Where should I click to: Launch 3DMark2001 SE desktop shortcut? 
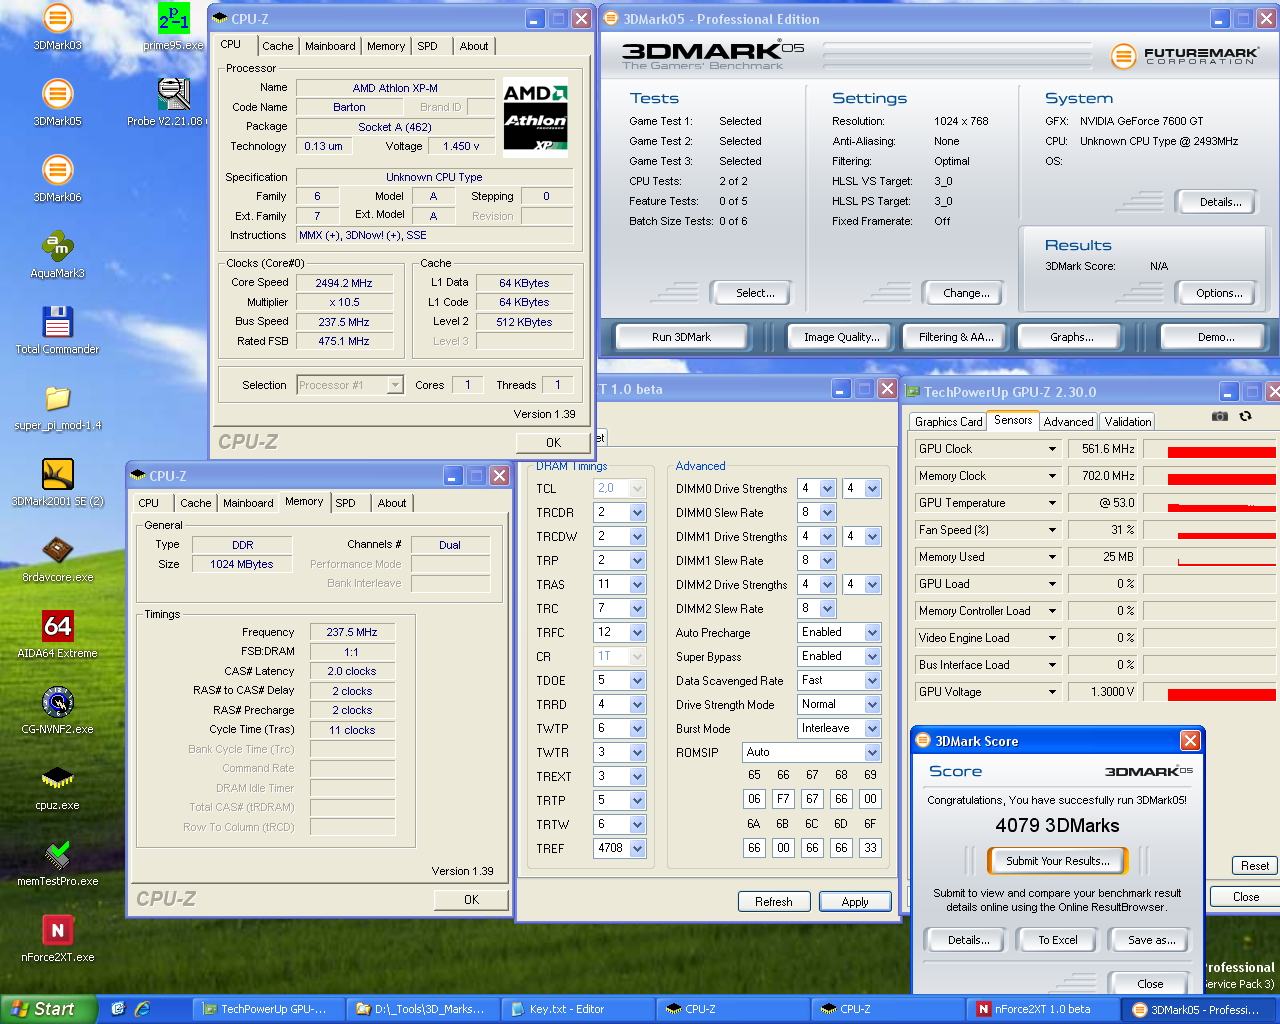coord(58,483)
